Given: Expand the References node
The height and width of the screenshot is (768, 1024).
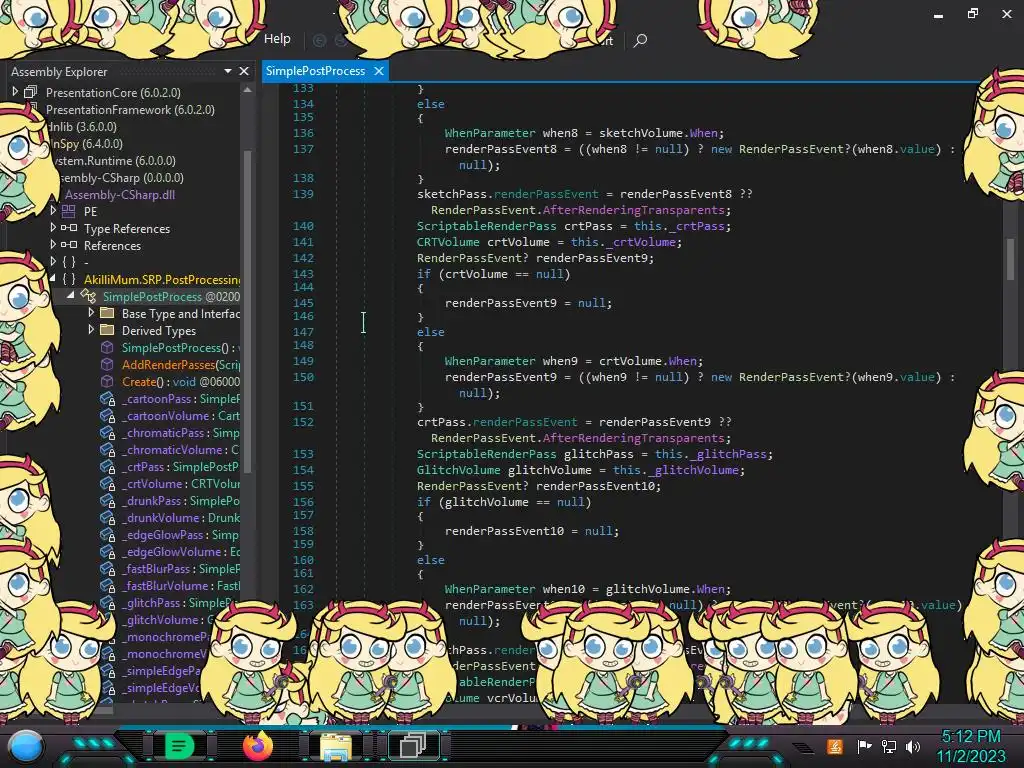Looking at the screenshot, I should (53, 244).
